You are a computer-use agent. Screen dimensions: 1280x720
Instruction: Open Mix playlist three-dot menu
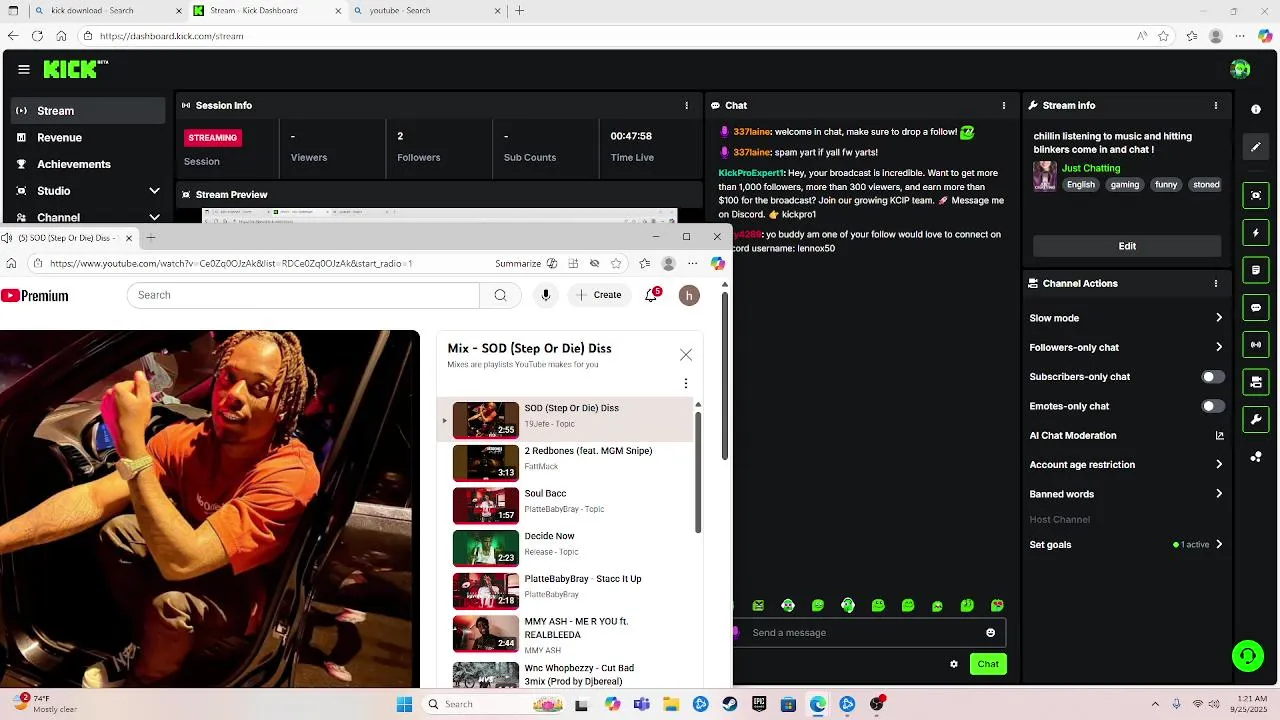(686, 383)
